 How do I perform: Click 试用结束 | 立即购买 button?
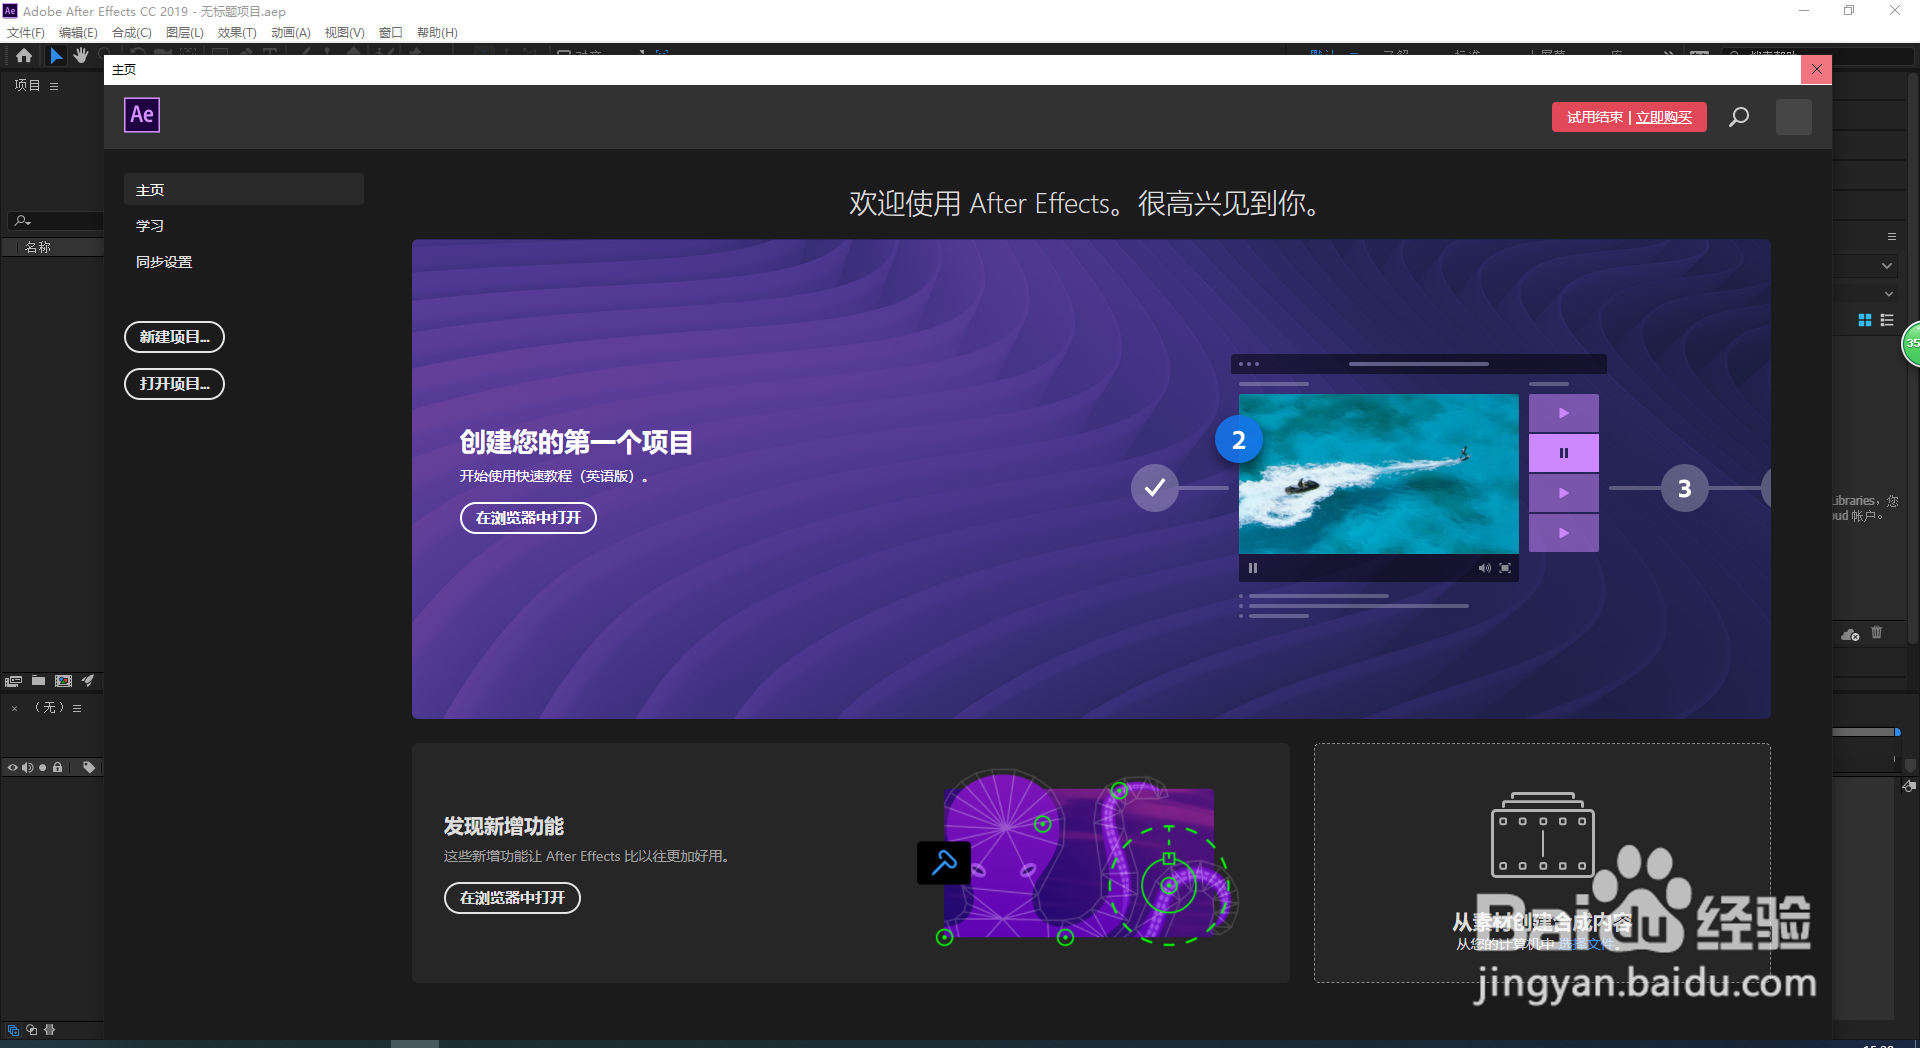pos(1629,117)
